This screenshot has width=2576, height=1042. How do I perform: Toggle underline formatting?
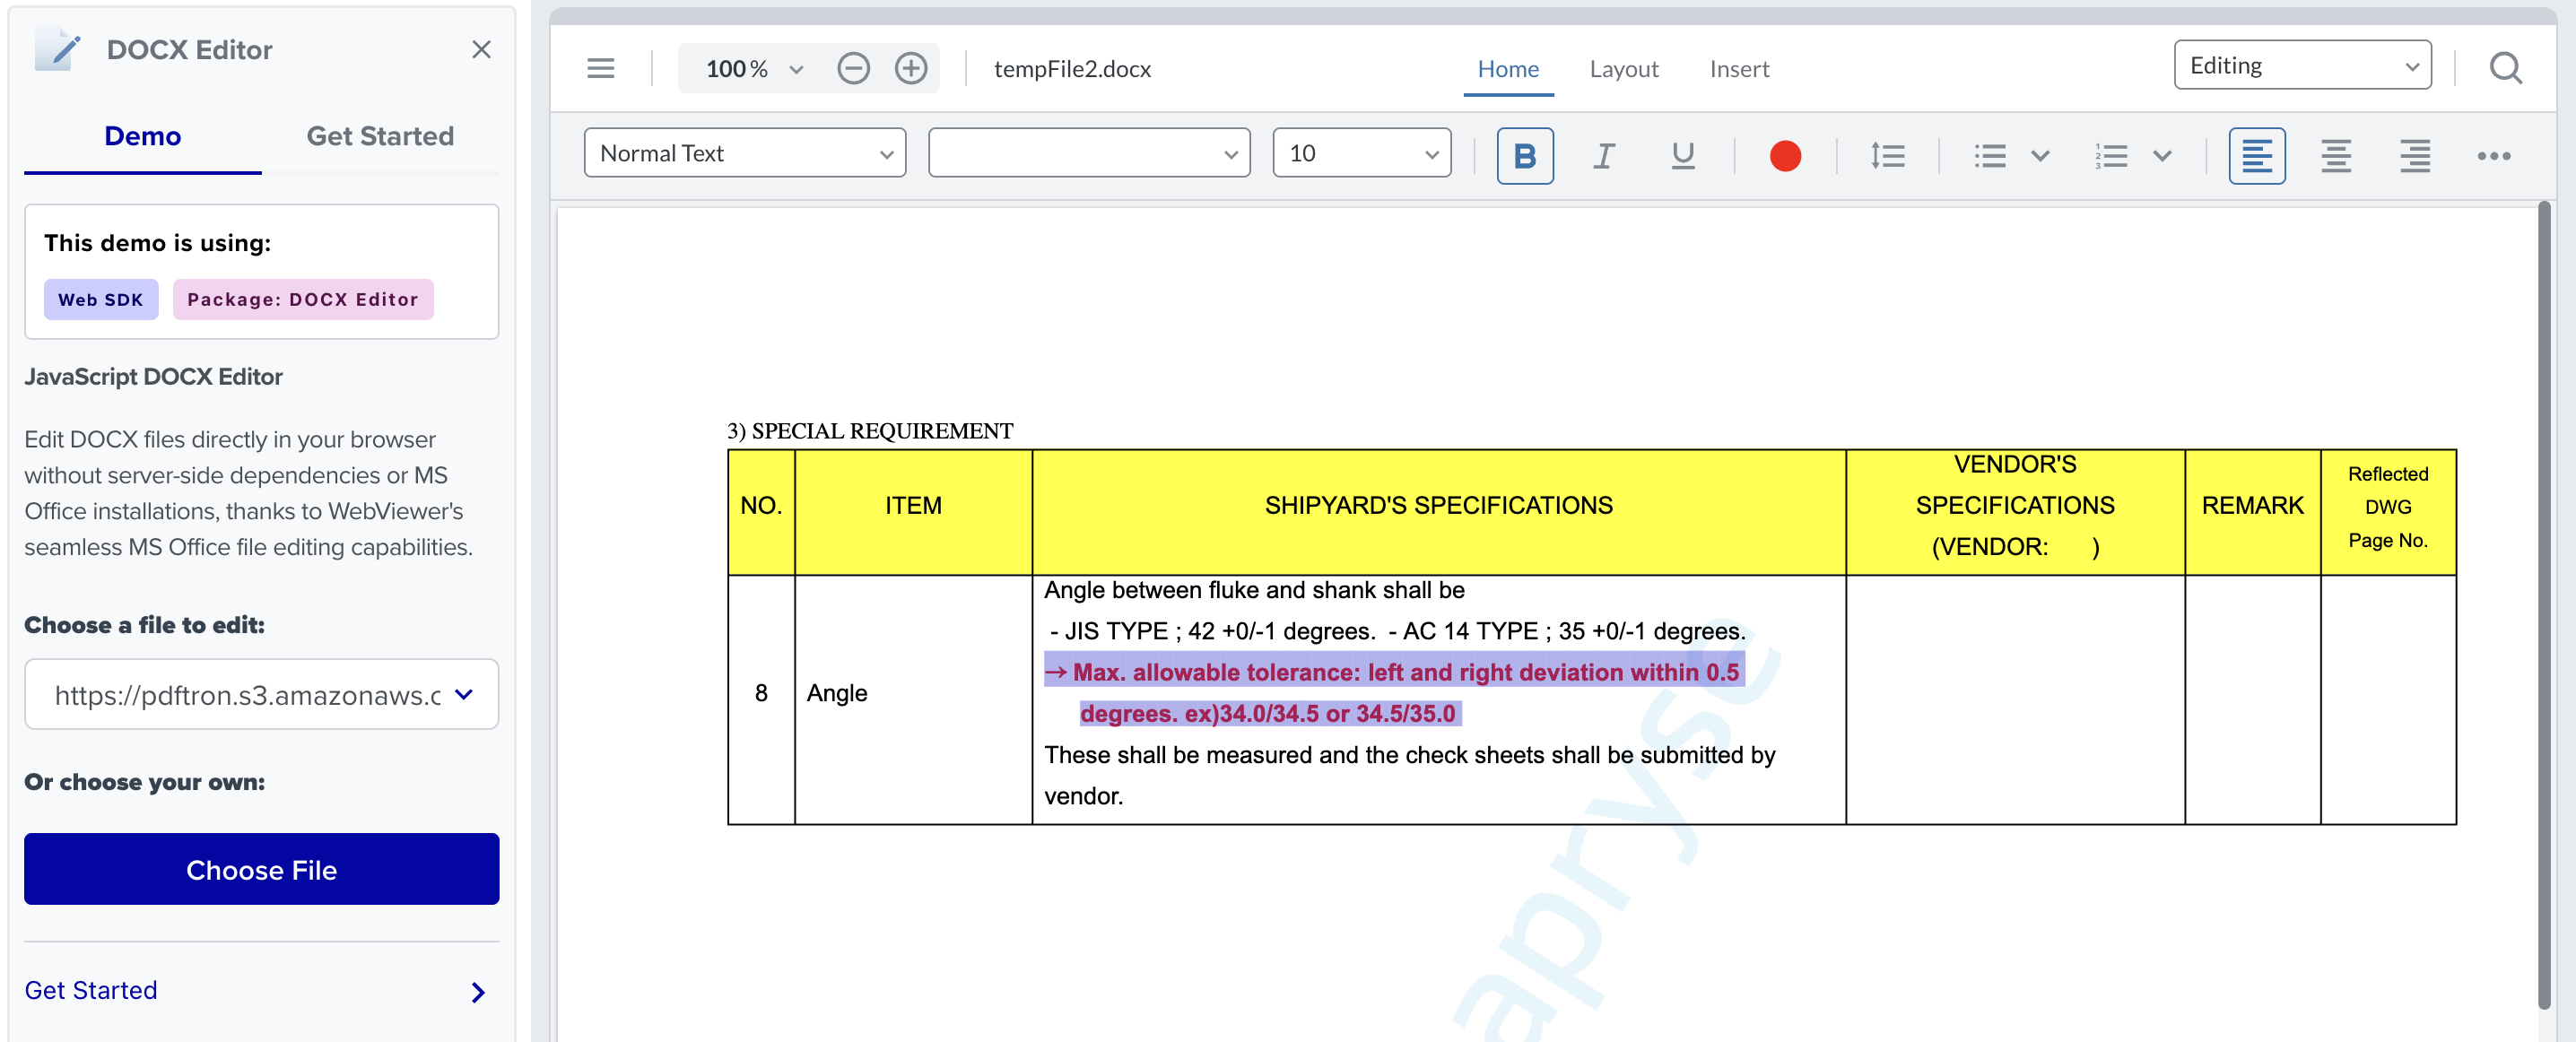pyautogui.click(x=1683, y=155)
